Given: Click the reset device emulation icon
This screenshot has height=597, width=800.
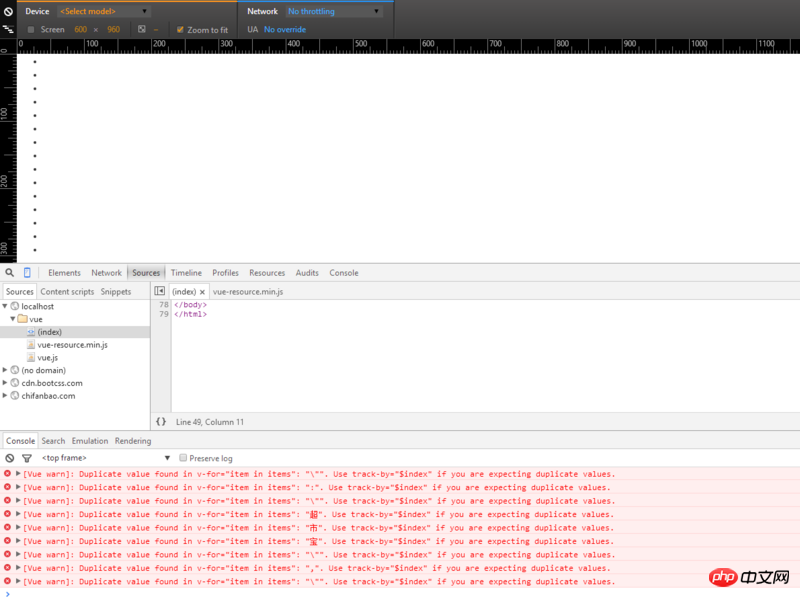Looking at the screenshot, I should (8, 11).
